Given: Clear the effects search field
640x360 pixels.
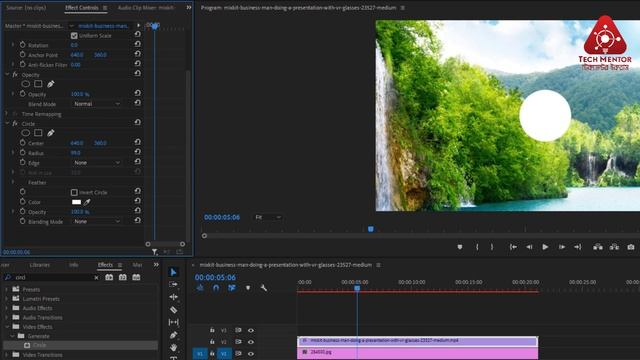Looking at the screenshot, I should pyautogui.click(x=96, y=278).
